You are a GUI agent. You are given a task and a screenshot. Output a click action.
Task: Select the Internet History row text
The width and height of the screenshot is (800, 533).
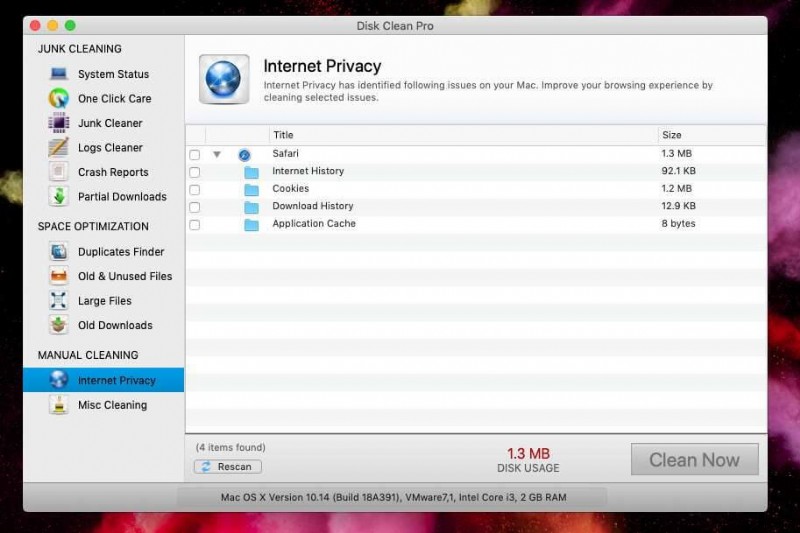coord(308,171)
